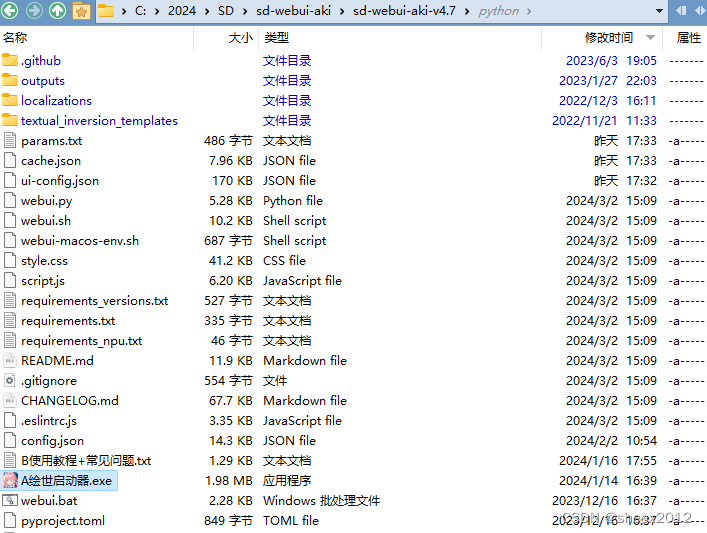Click the README.md file icon
The width and height of the screenshot is (707, 533).
coord(10,360)
